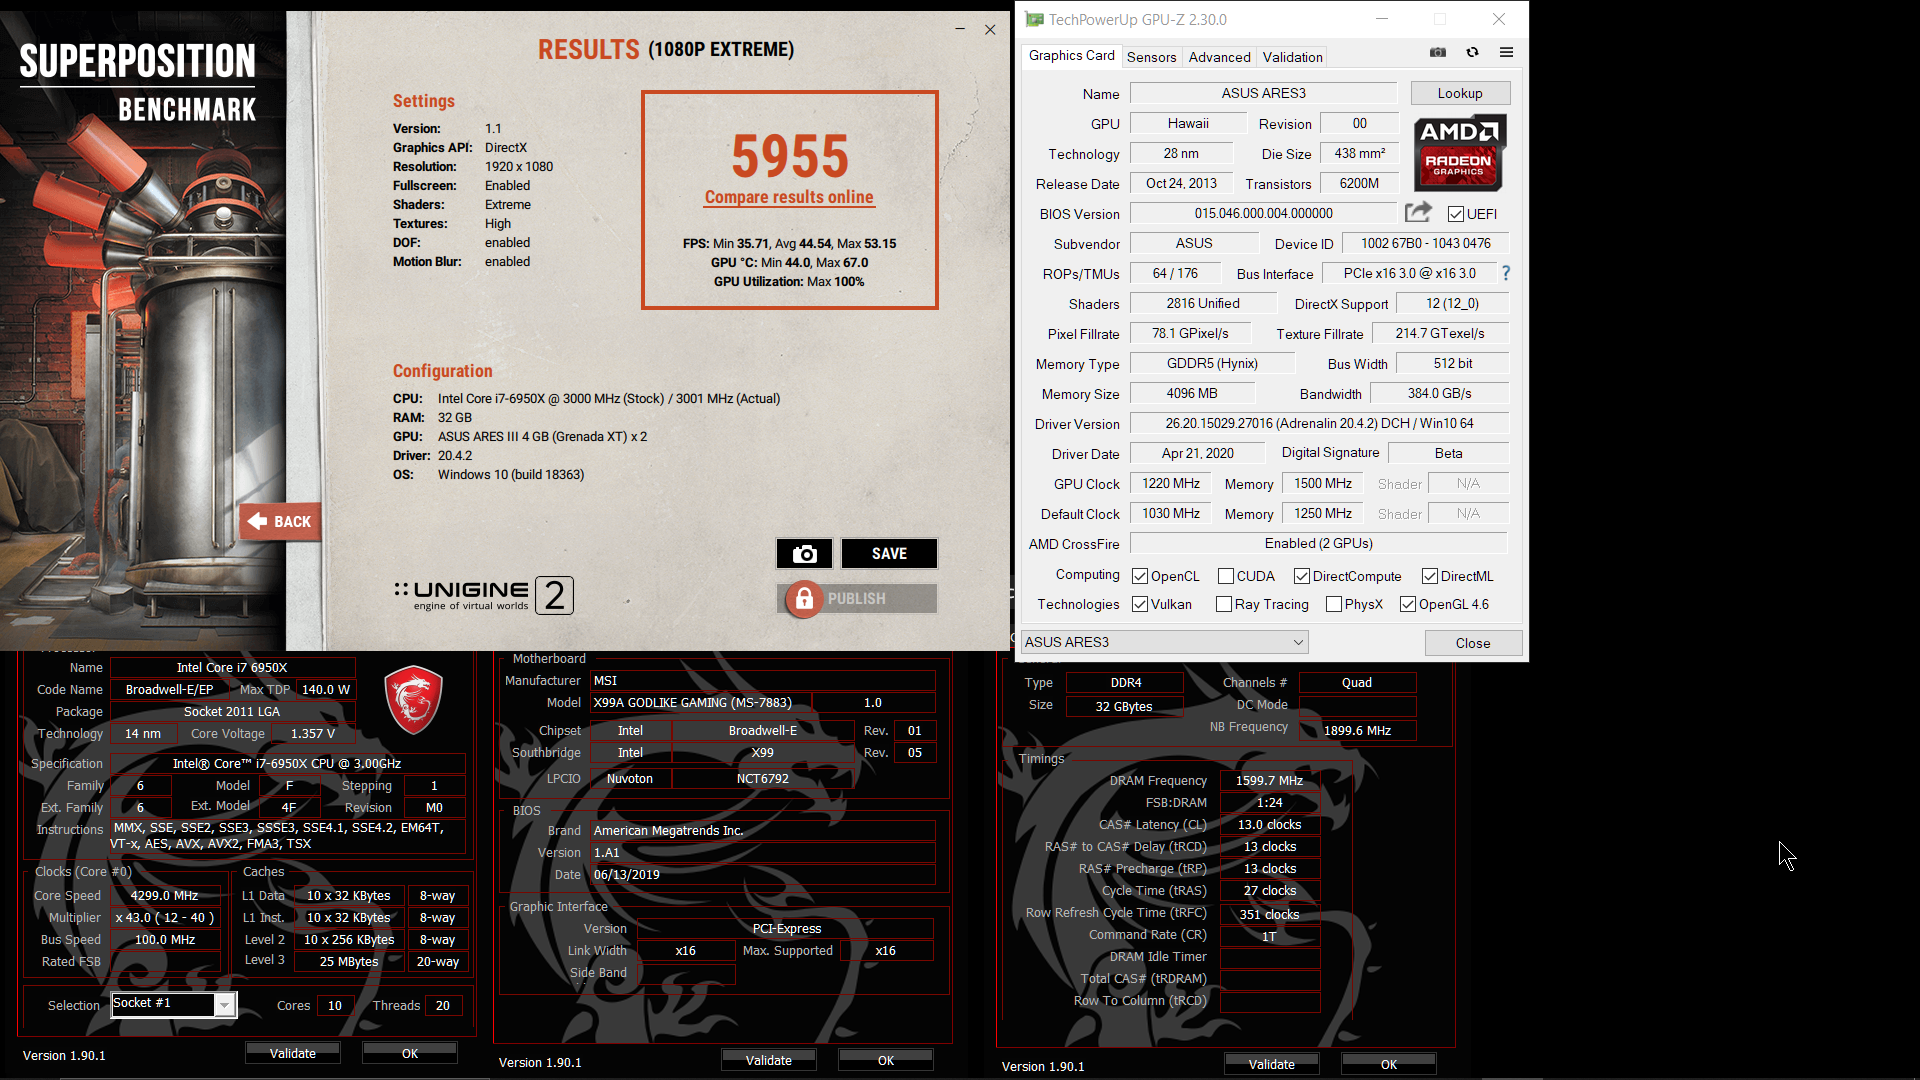Screen dimensions: 1920x1080
Task: Close the Superposition results window
Action: [990, 29]
